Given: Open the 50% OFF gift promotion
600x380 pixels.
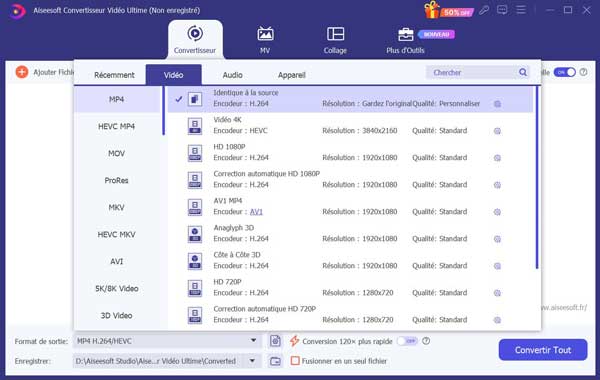Looking at the screenshot, I should [x=448, y=10].
